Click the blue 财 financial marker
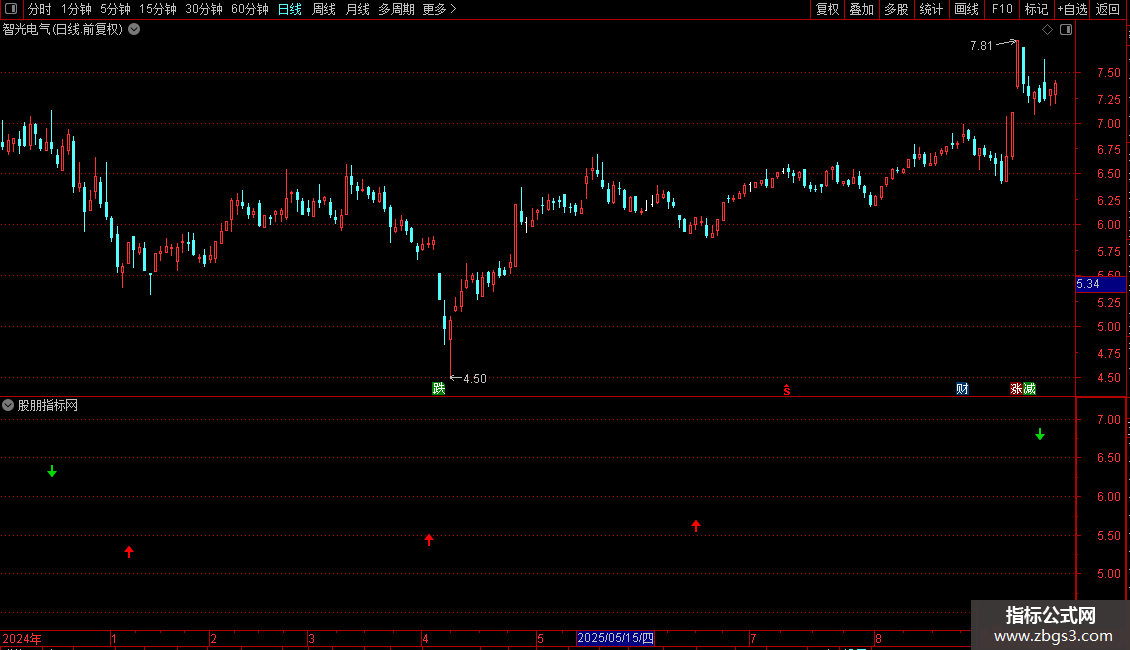1130x650 pixels. [962, 388]
